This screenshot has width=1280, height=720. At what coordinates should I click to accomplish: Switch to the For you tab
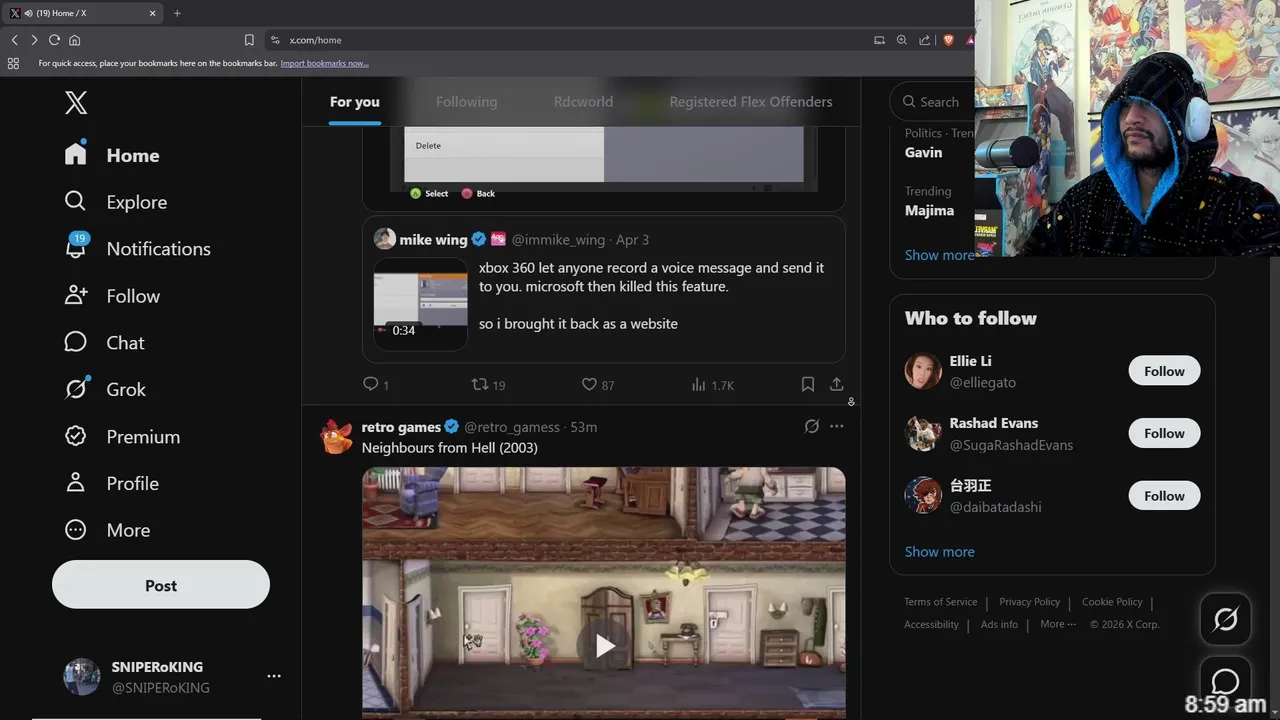click(x=355, y=102)
